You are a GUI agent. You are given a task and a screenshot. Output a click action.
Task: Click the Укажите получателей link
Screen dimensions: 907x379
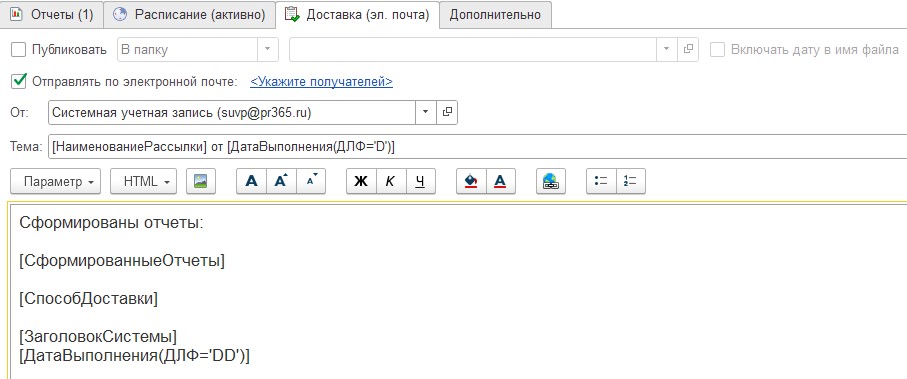(x=321, y=82)
